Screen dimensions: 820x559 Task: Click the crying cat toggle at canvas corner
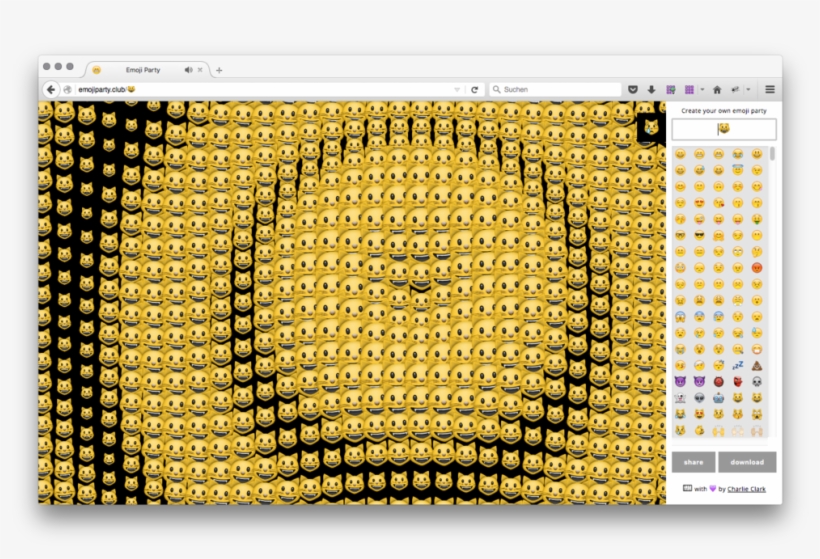click(650, 127)
